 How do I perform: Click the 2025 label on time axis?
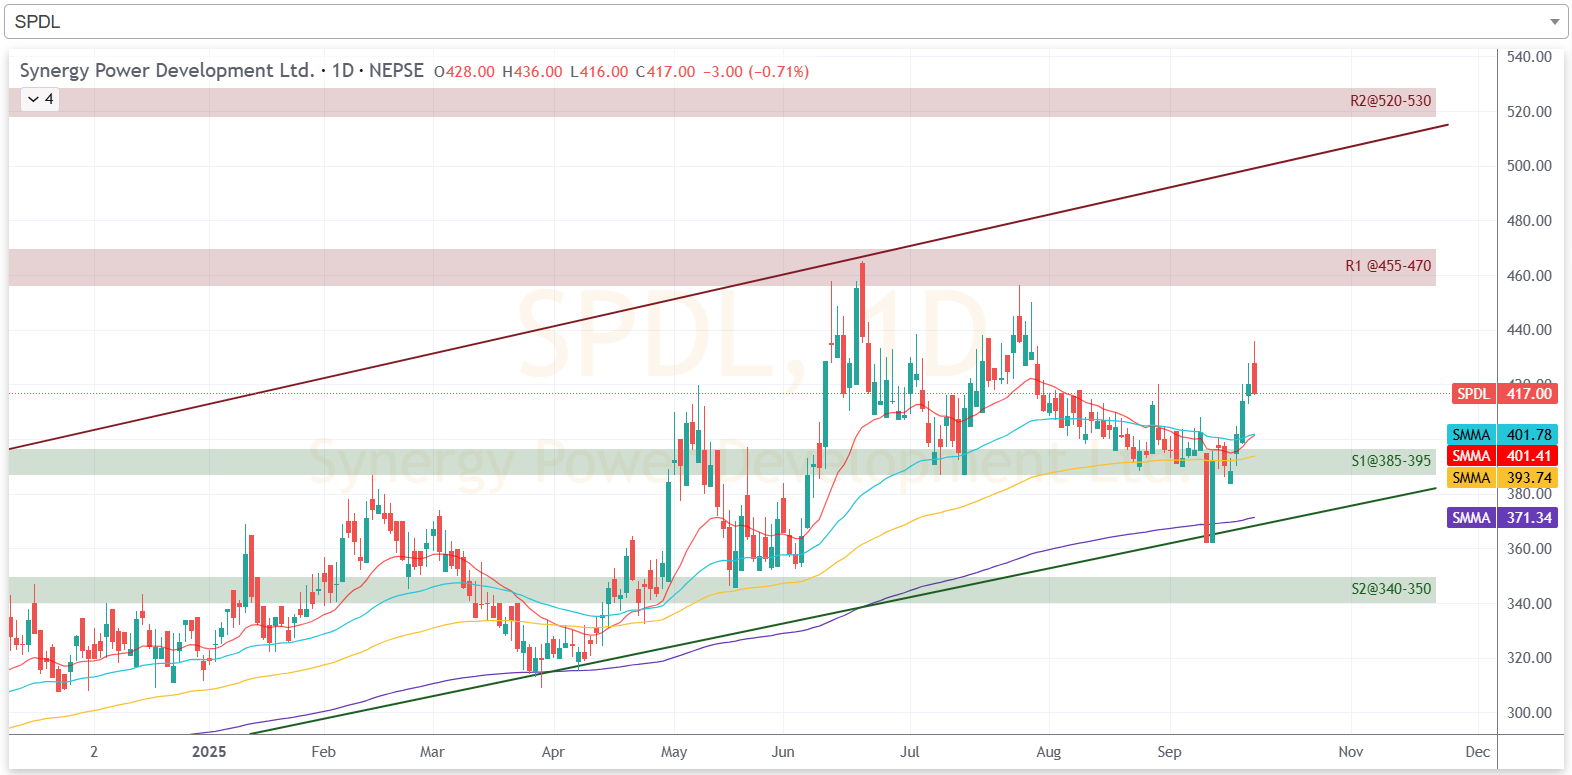click(209, 752)
